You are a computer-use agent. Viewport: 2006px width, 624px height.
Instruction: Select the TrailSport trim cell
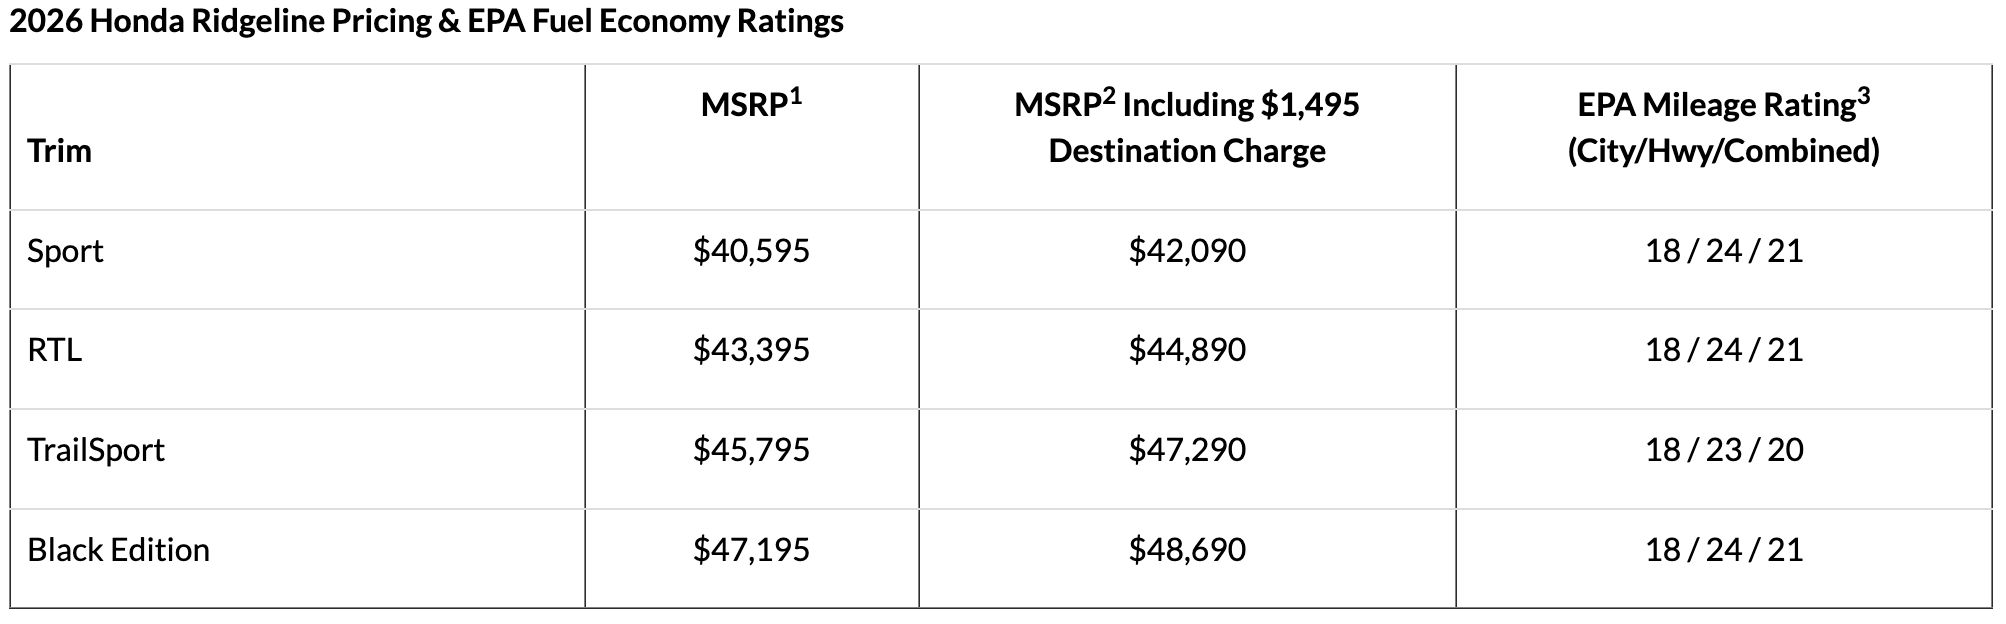tap(96, 450)
